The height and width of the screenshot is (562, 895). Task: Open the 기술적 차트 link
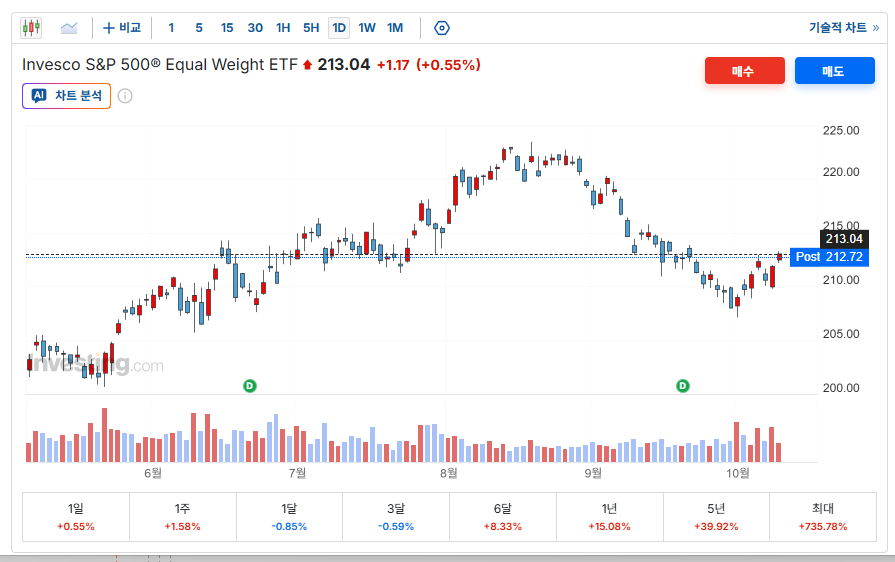844,27
